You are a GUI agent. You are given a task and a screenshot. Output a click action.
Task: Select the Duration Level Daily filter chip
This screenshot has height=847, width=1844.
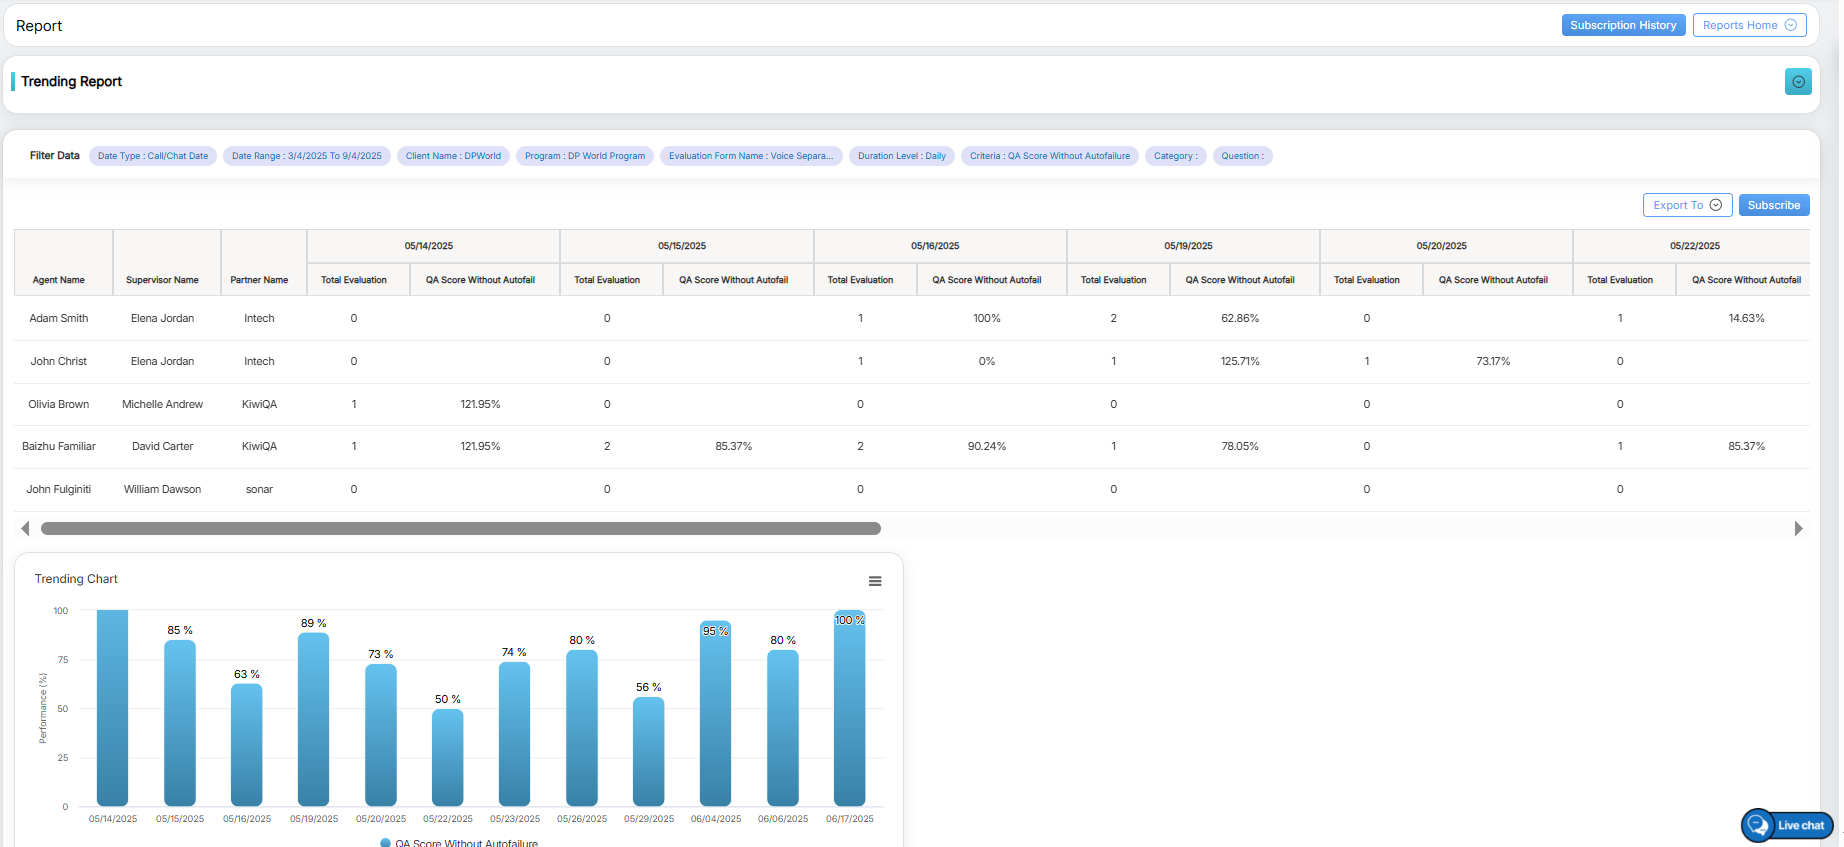[901, 156]
